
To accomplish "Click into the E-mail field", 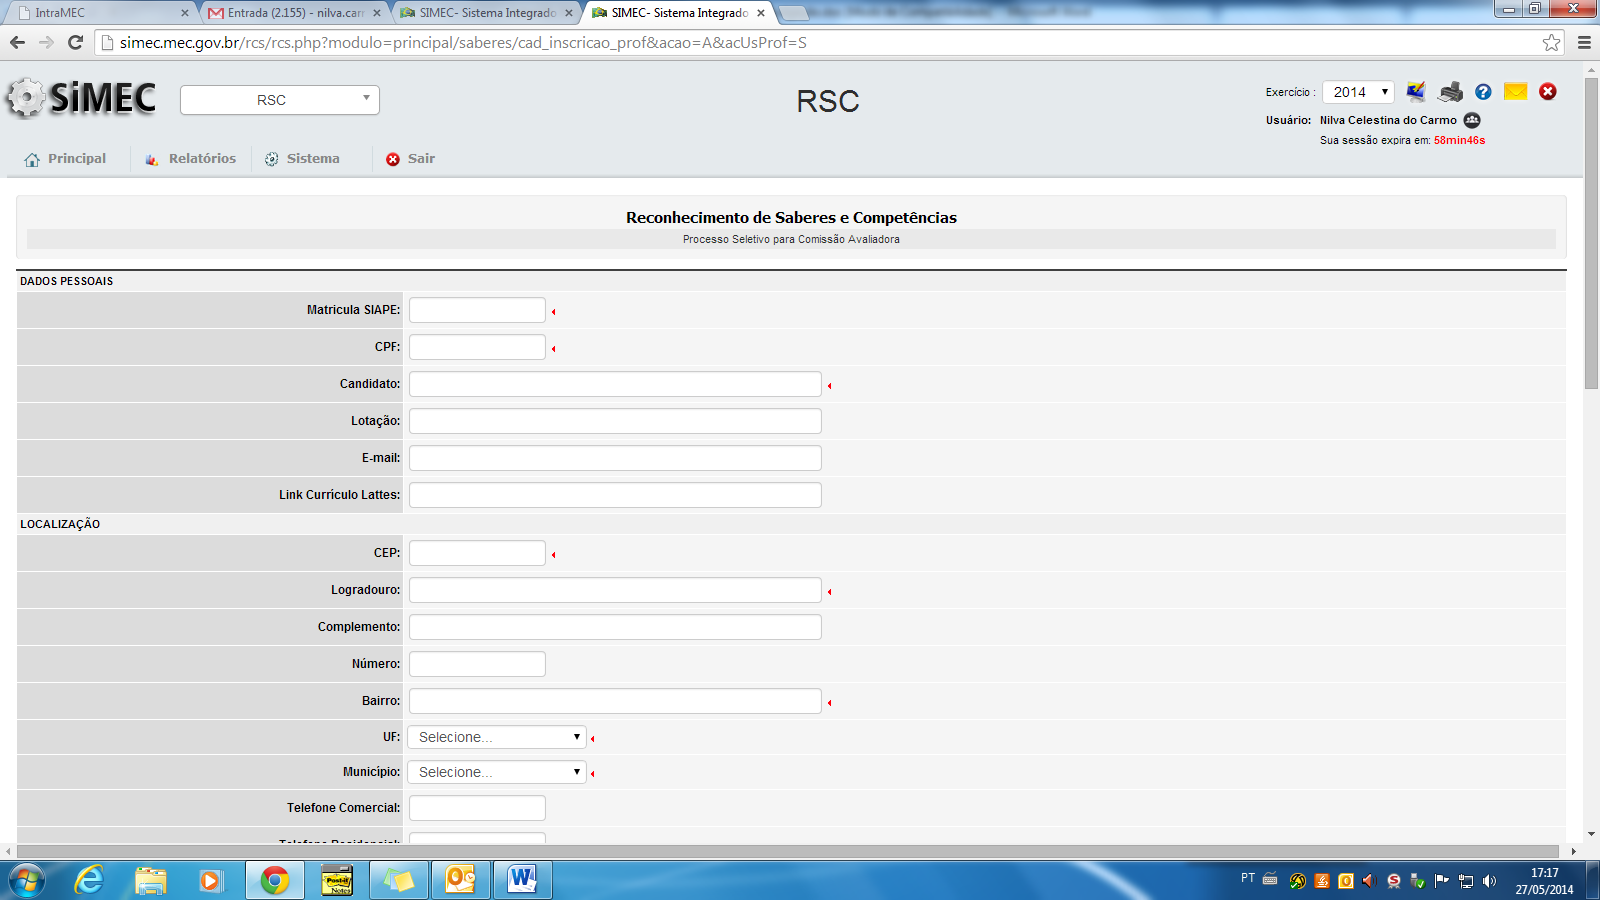I will click(x=615, y=458).
